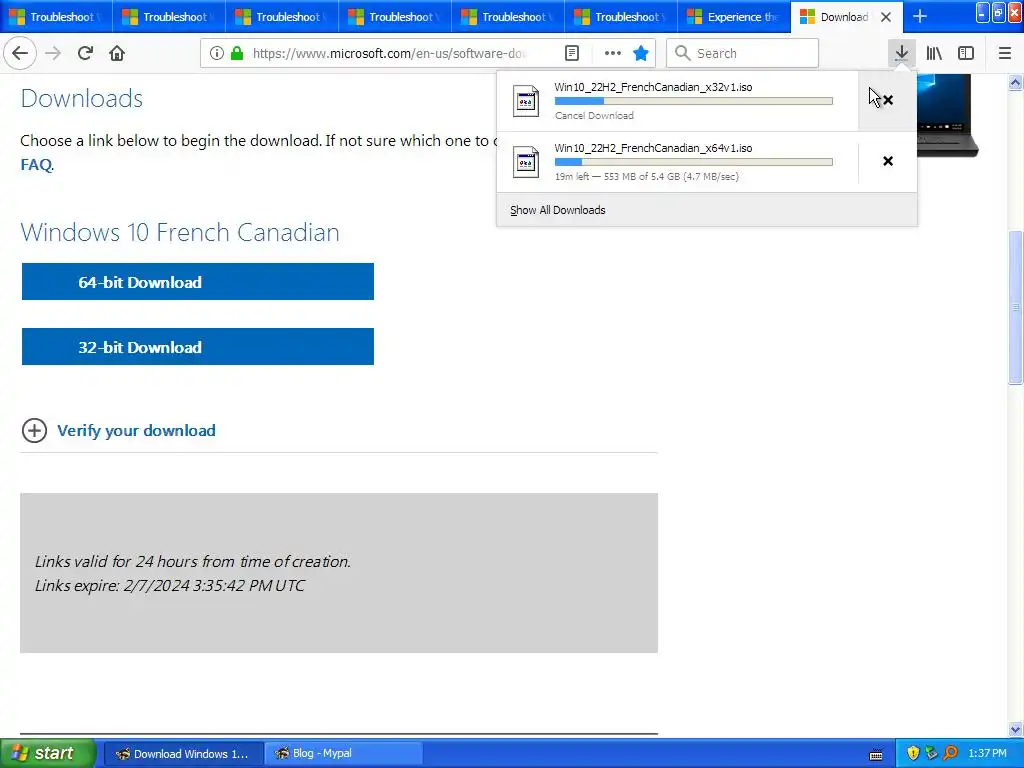The height and width of the screenshot is (768, 1024).
Task: Click the plus circle beside Verify your download
Action: [34, 430]
